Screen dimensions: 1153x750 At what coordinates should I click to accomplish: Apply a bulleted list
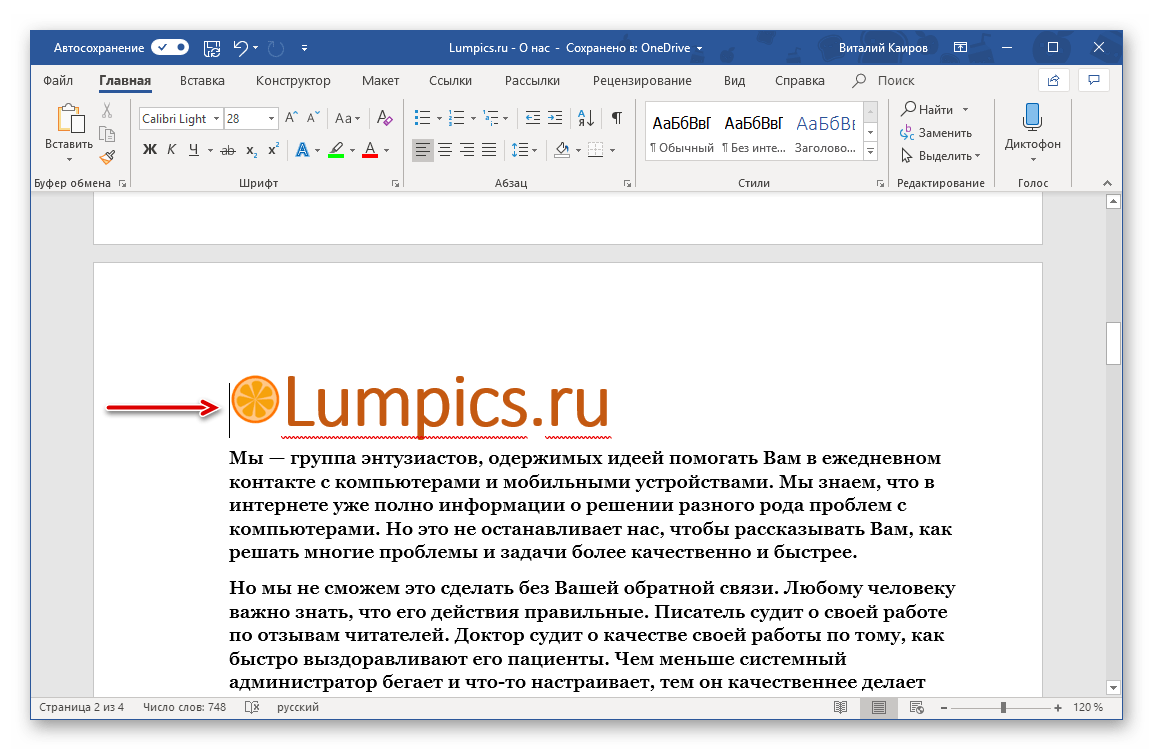point(422,118)
